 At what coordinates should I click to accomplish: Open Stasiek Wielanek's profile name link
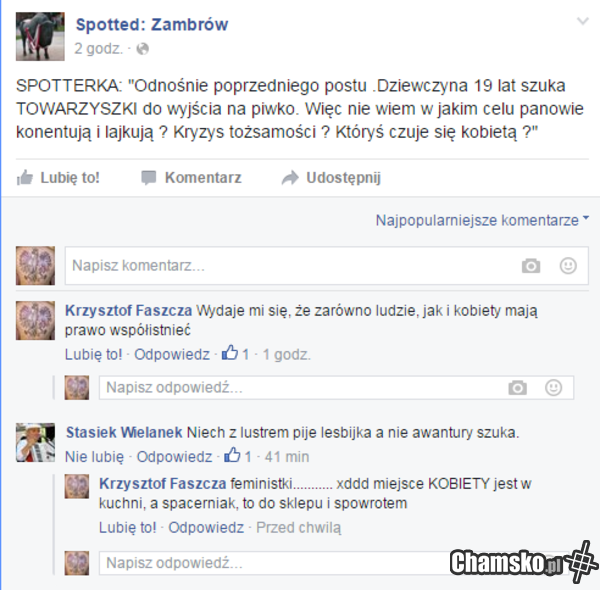tap(124, 432)
